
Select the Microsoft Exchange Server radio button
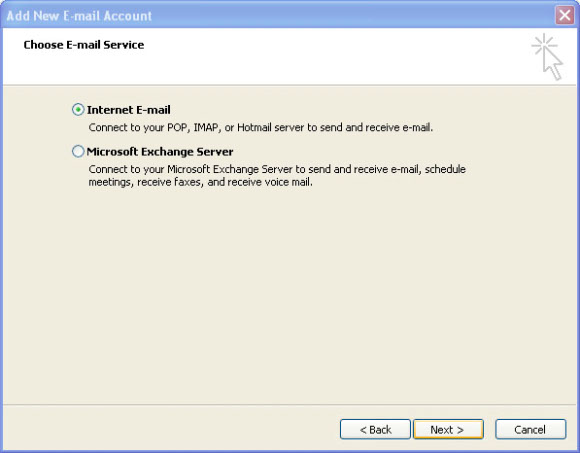(78, 151)
